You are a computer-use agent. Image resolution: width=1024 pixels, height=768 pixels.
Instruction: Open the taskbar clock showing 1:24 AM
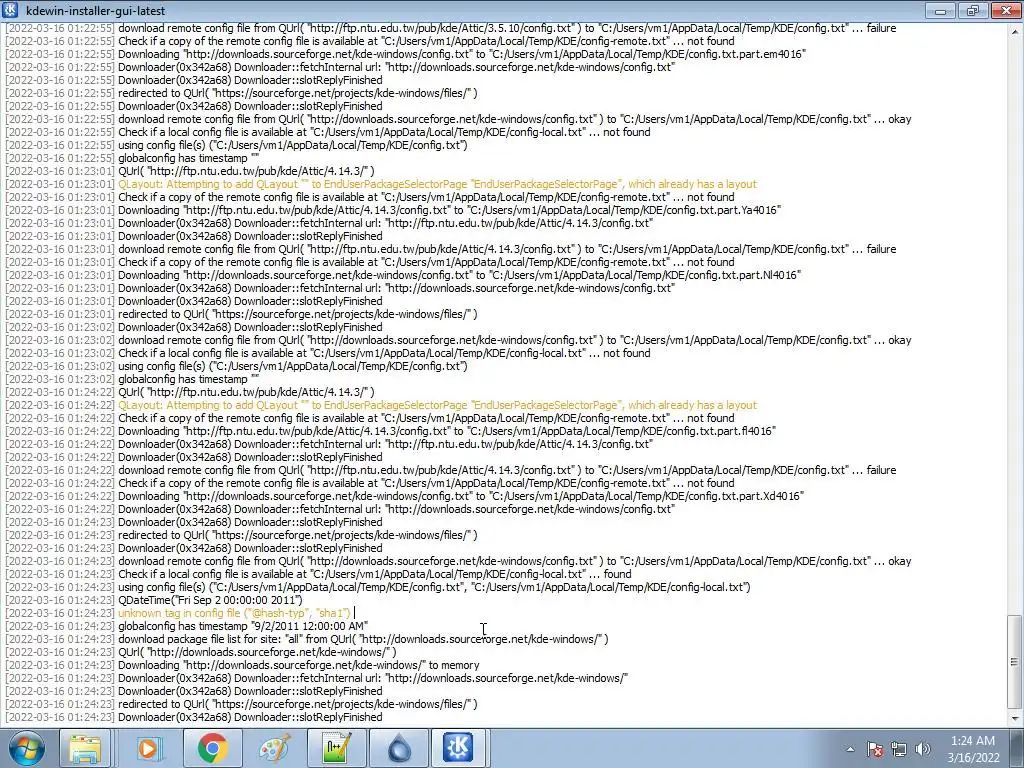[973, 749]
